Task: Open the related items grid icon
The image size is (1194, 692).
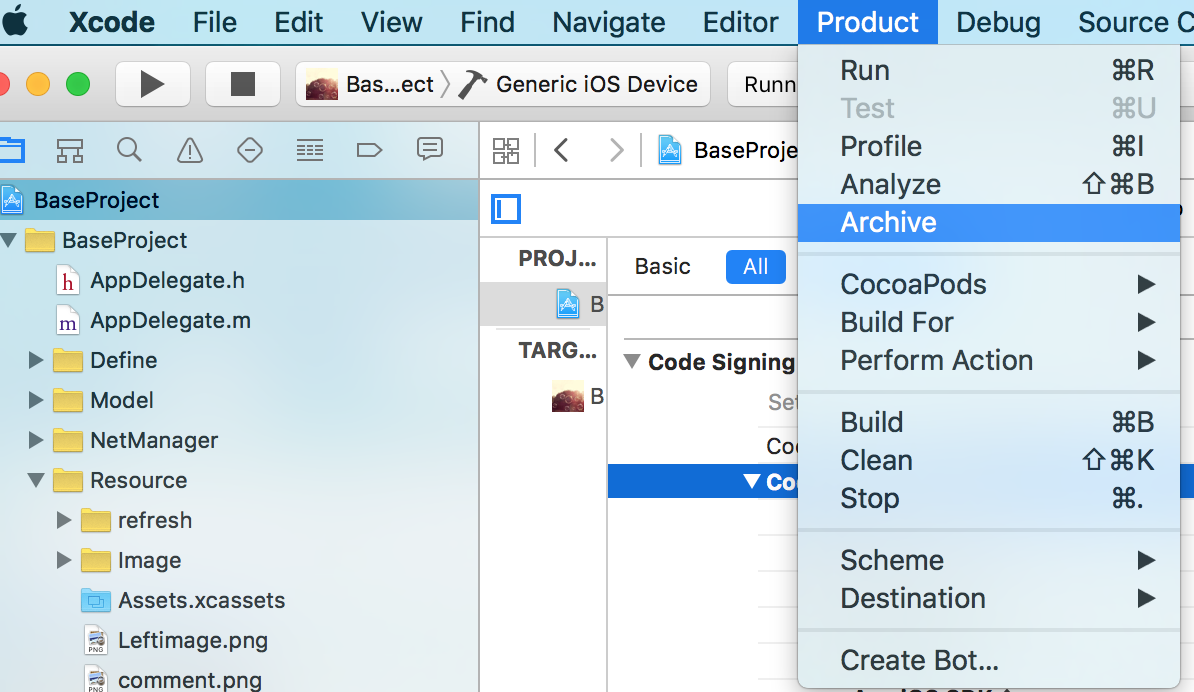Action: click(506, 151)
